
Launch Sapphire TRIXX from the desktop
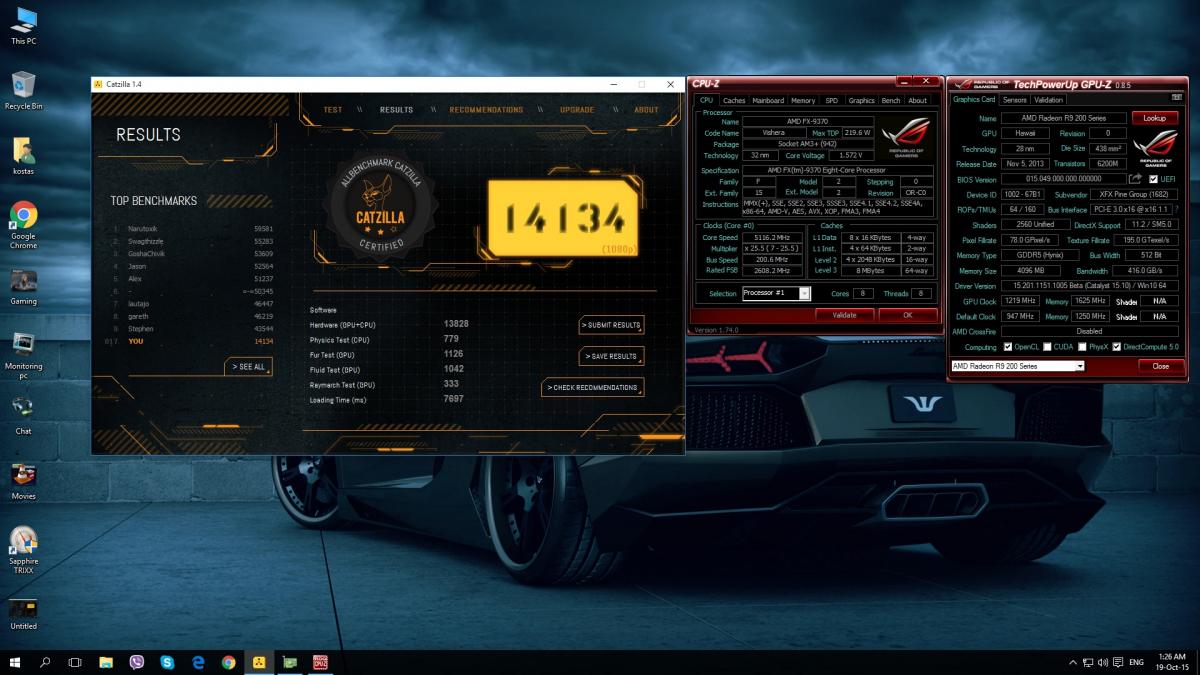click(24, 551)
